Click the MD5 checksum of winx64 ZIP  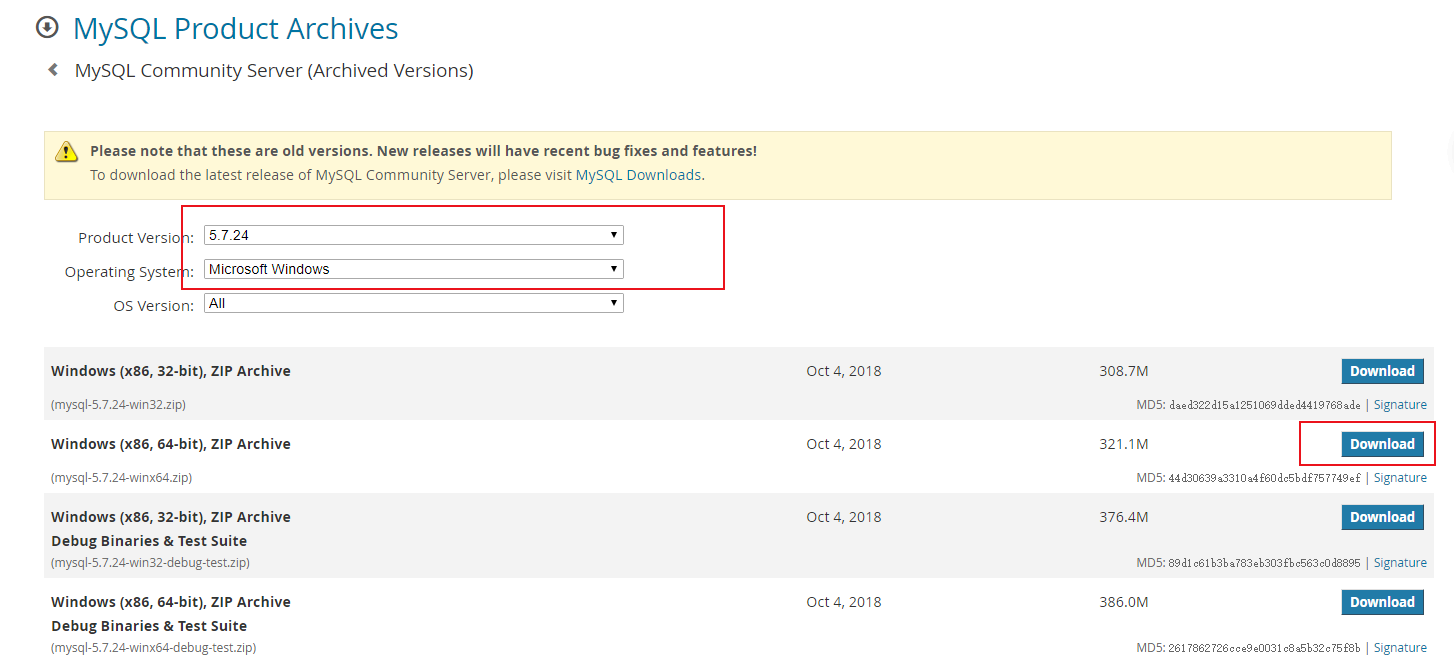click(x=1264, y=478)
